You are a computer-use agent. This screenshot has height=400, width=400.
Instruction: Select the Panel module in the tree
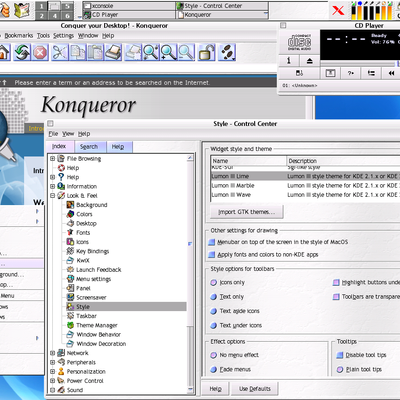(x=83, y=288)
